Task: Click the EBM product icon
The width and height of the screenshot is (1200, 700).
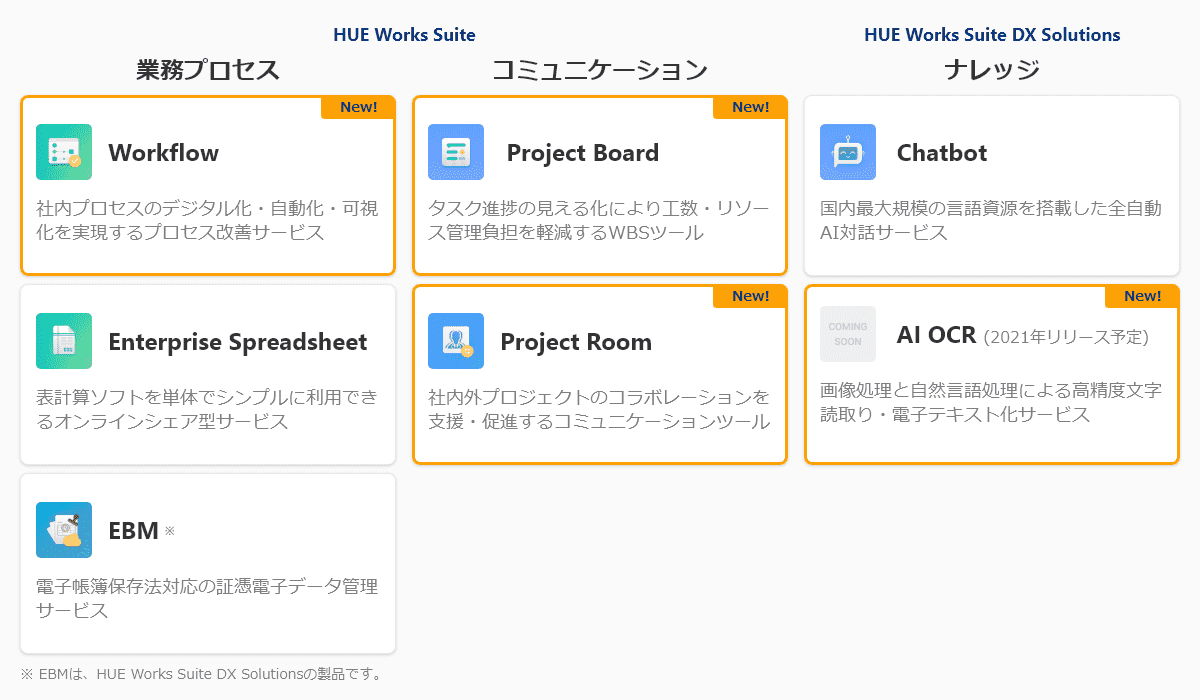Action: click(x=64, y=530)
